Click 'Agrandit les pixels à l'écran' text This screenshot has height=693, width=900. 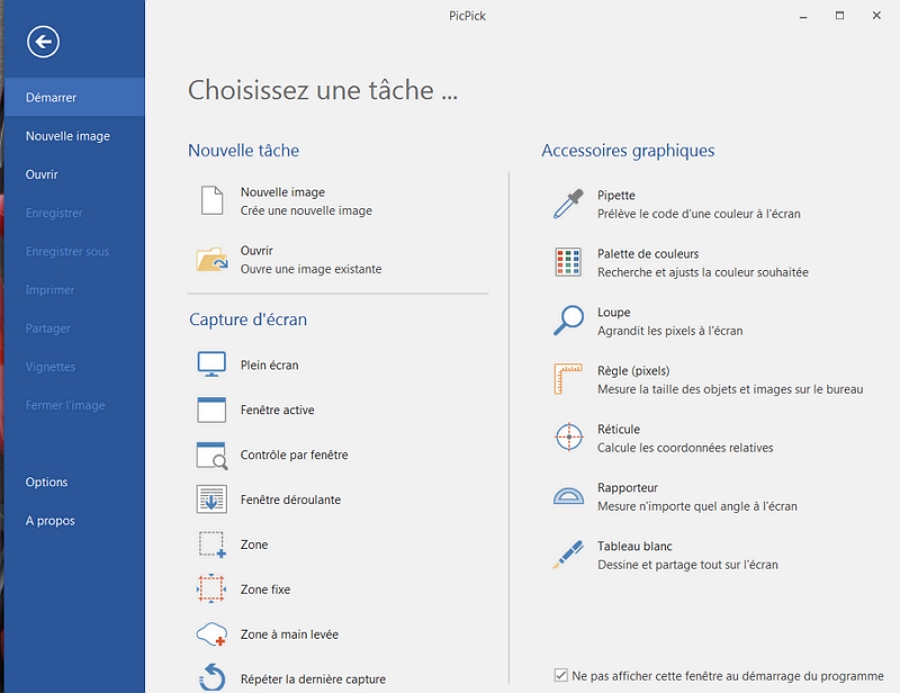[670, 331]
